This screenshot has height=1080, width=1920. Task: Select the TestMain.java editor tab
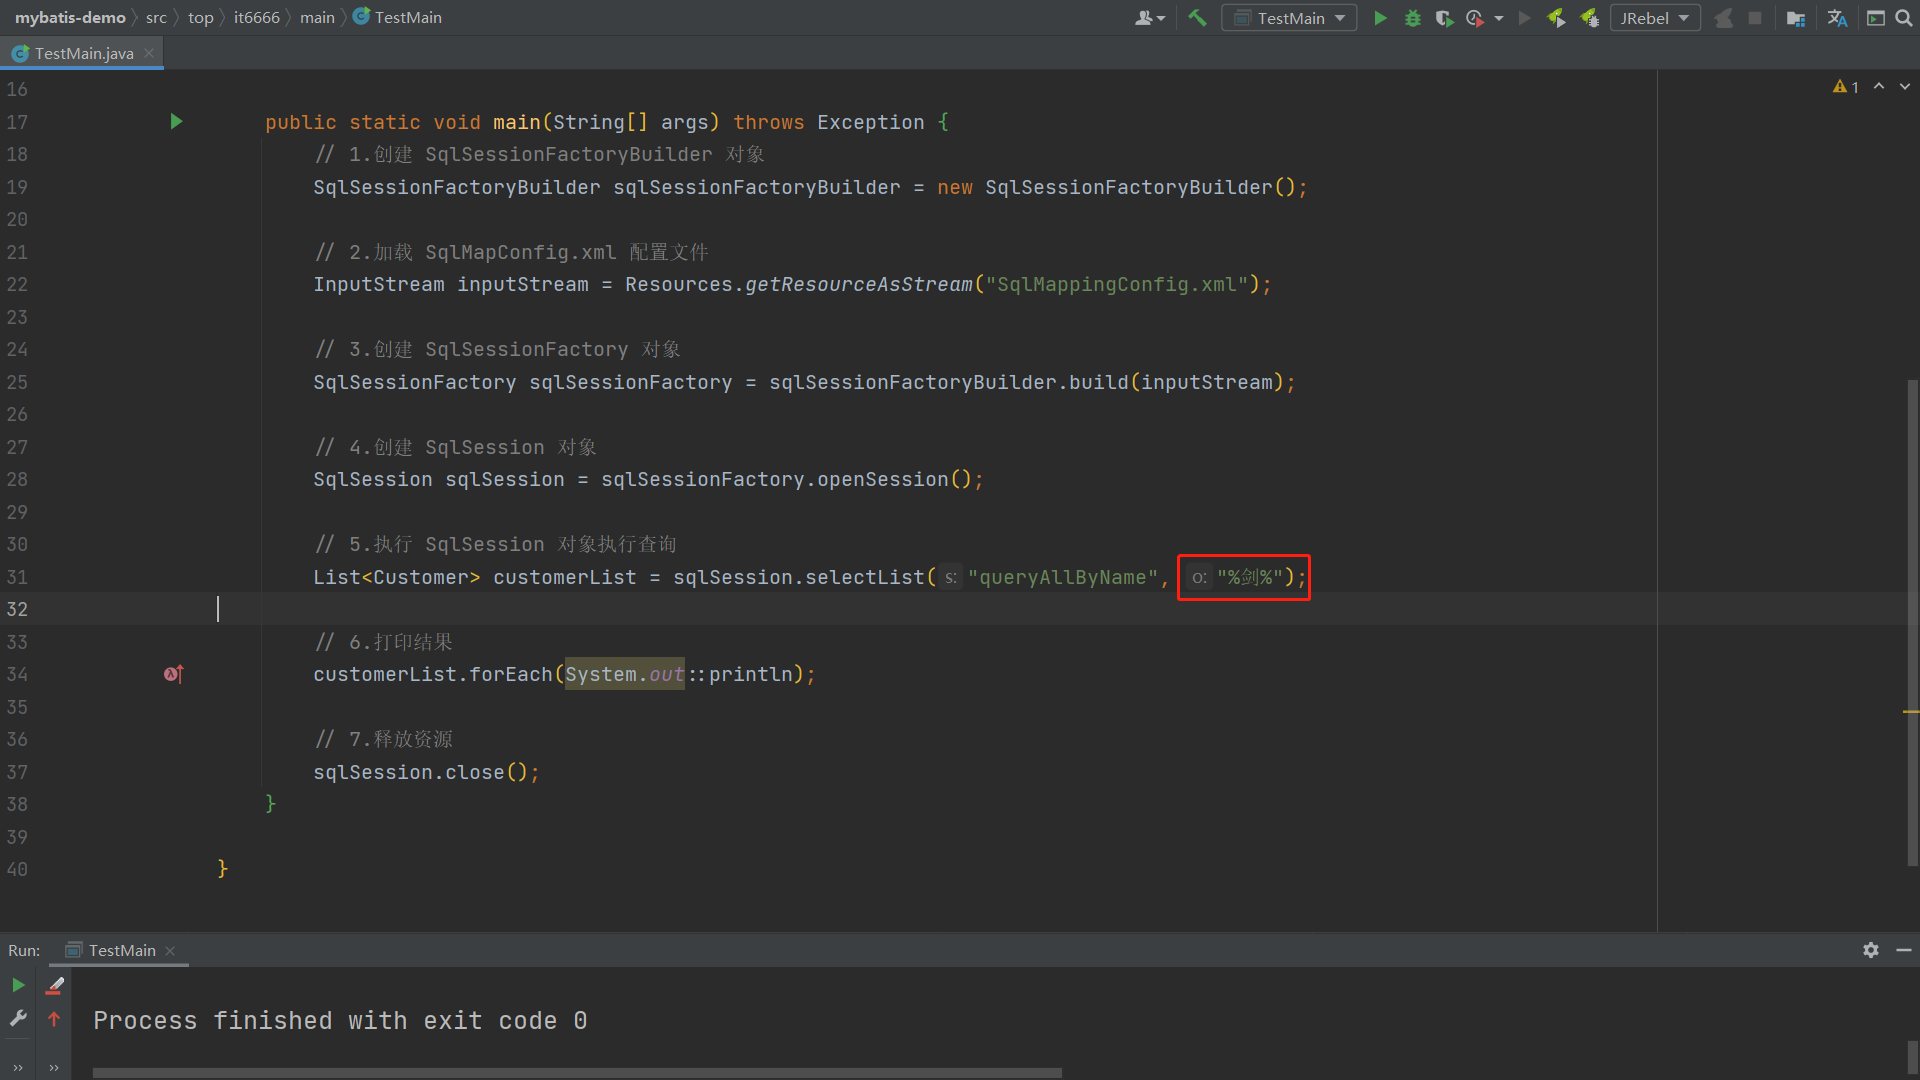click(x=82, y=53)
